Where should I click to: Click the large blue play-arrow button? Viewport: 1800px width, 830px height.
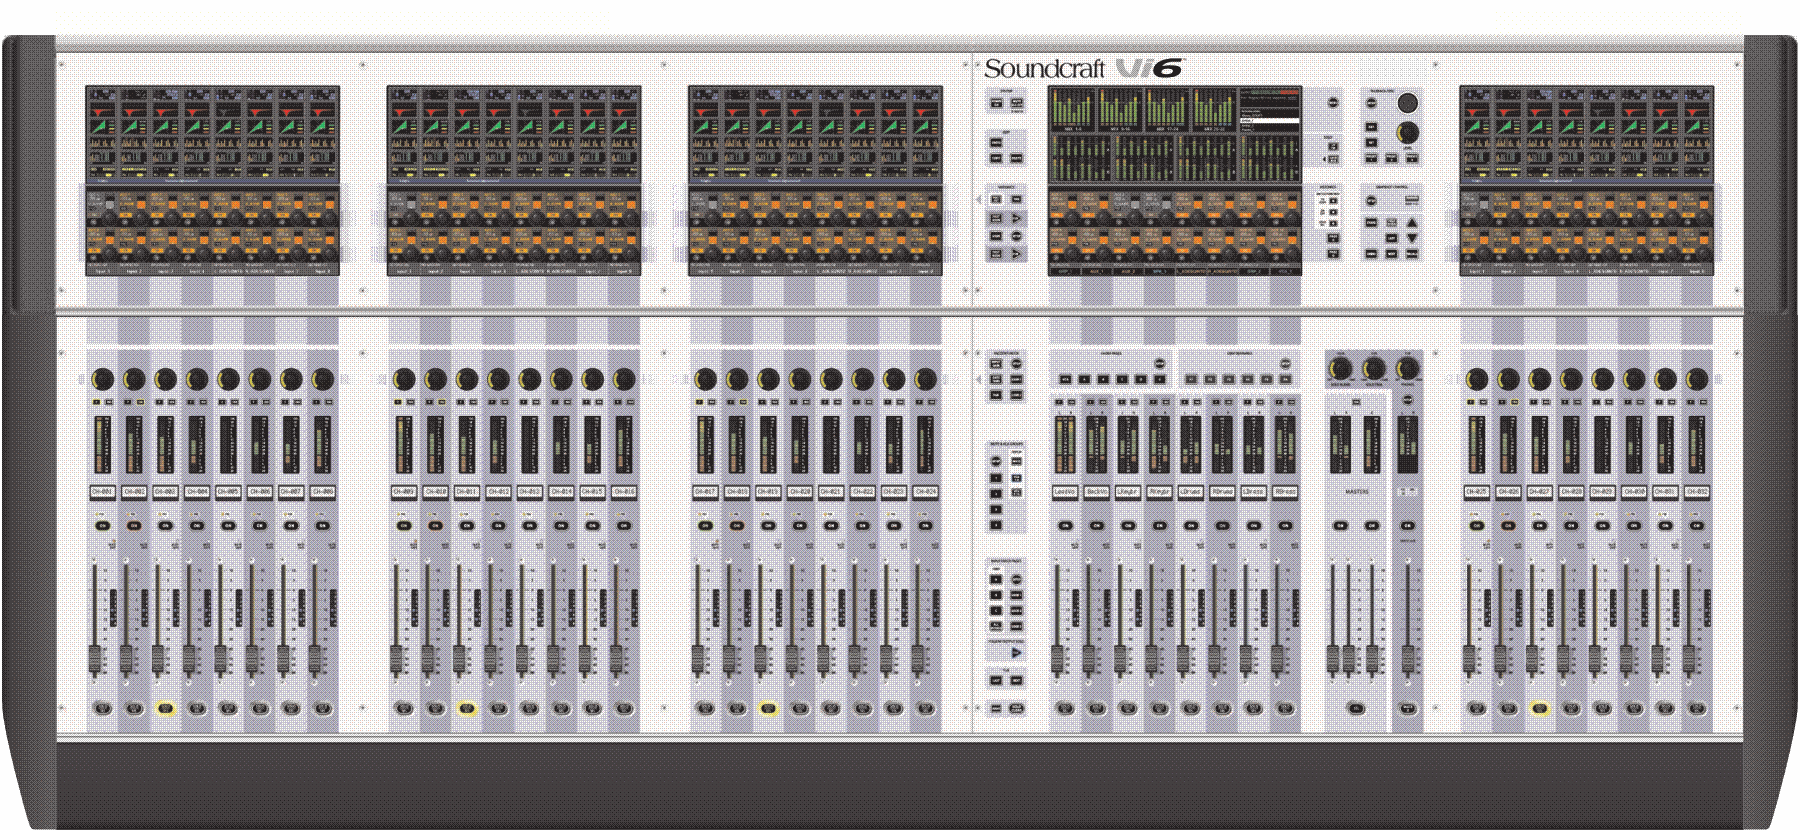(x=1016, y=652)
